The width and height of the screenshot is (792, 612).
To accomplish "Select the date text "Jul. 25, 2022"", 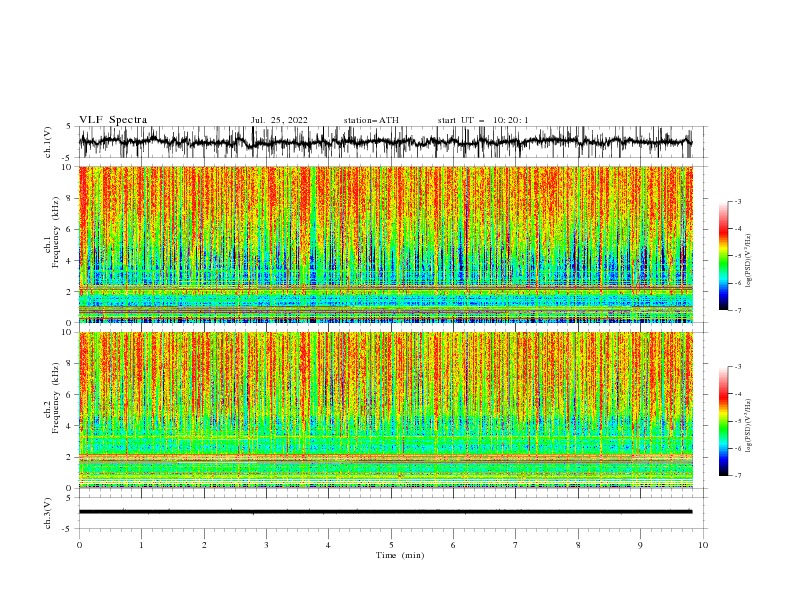I will (279, 120).
